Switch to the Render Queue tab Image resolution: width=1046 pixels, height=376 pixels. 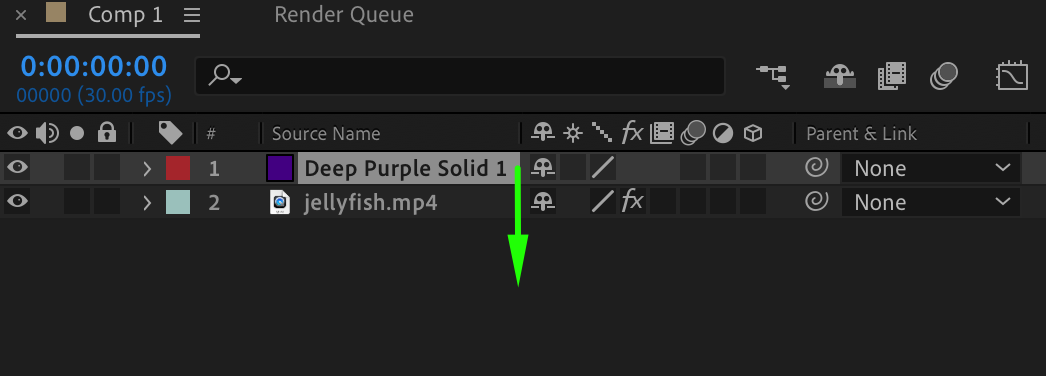coord(344,15)
